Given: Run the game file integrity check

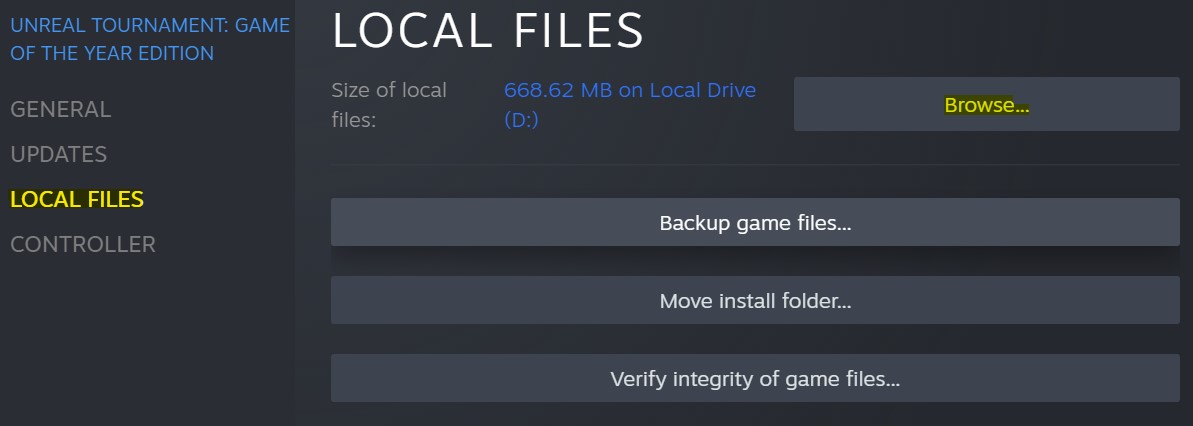Looking at the screenshot, I should click(755, 379).
